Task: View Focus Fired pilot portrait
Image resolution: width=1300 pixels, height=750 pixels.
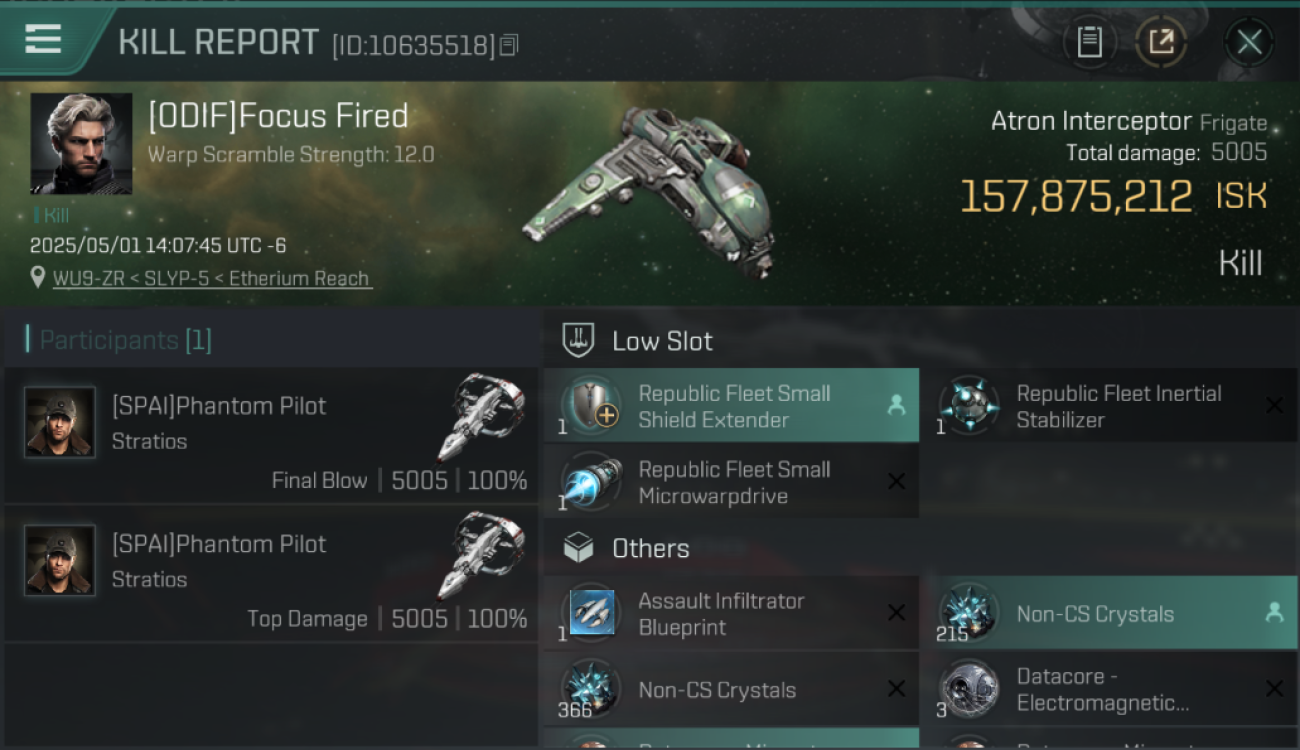Action: pyautogui.click(x=81, y=144)
